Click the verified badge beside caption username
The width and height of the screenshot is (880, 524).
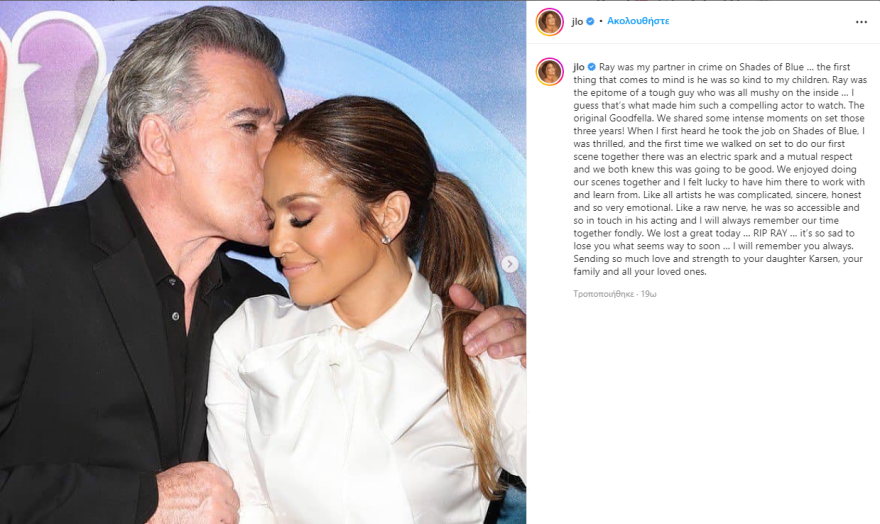point(592,67)
